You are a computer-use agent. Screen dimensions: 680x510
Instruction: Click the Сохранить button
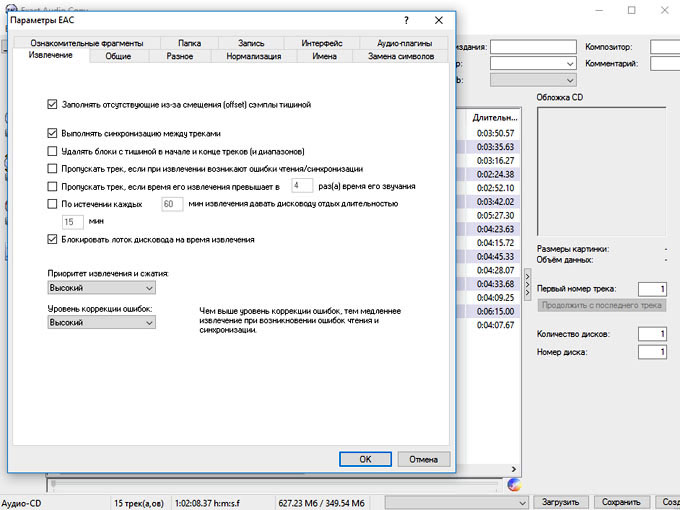tap(621, 502)
